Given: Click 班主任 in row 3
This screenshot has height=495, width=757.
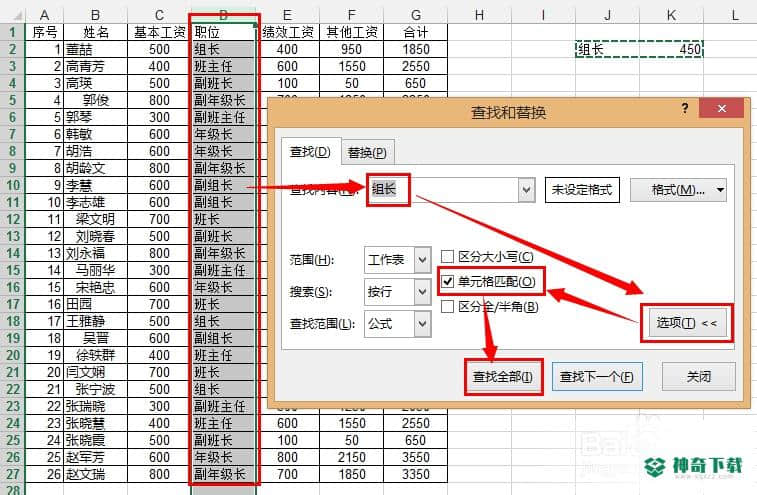Looking at the screenshot, I should (x=224, y=66).
